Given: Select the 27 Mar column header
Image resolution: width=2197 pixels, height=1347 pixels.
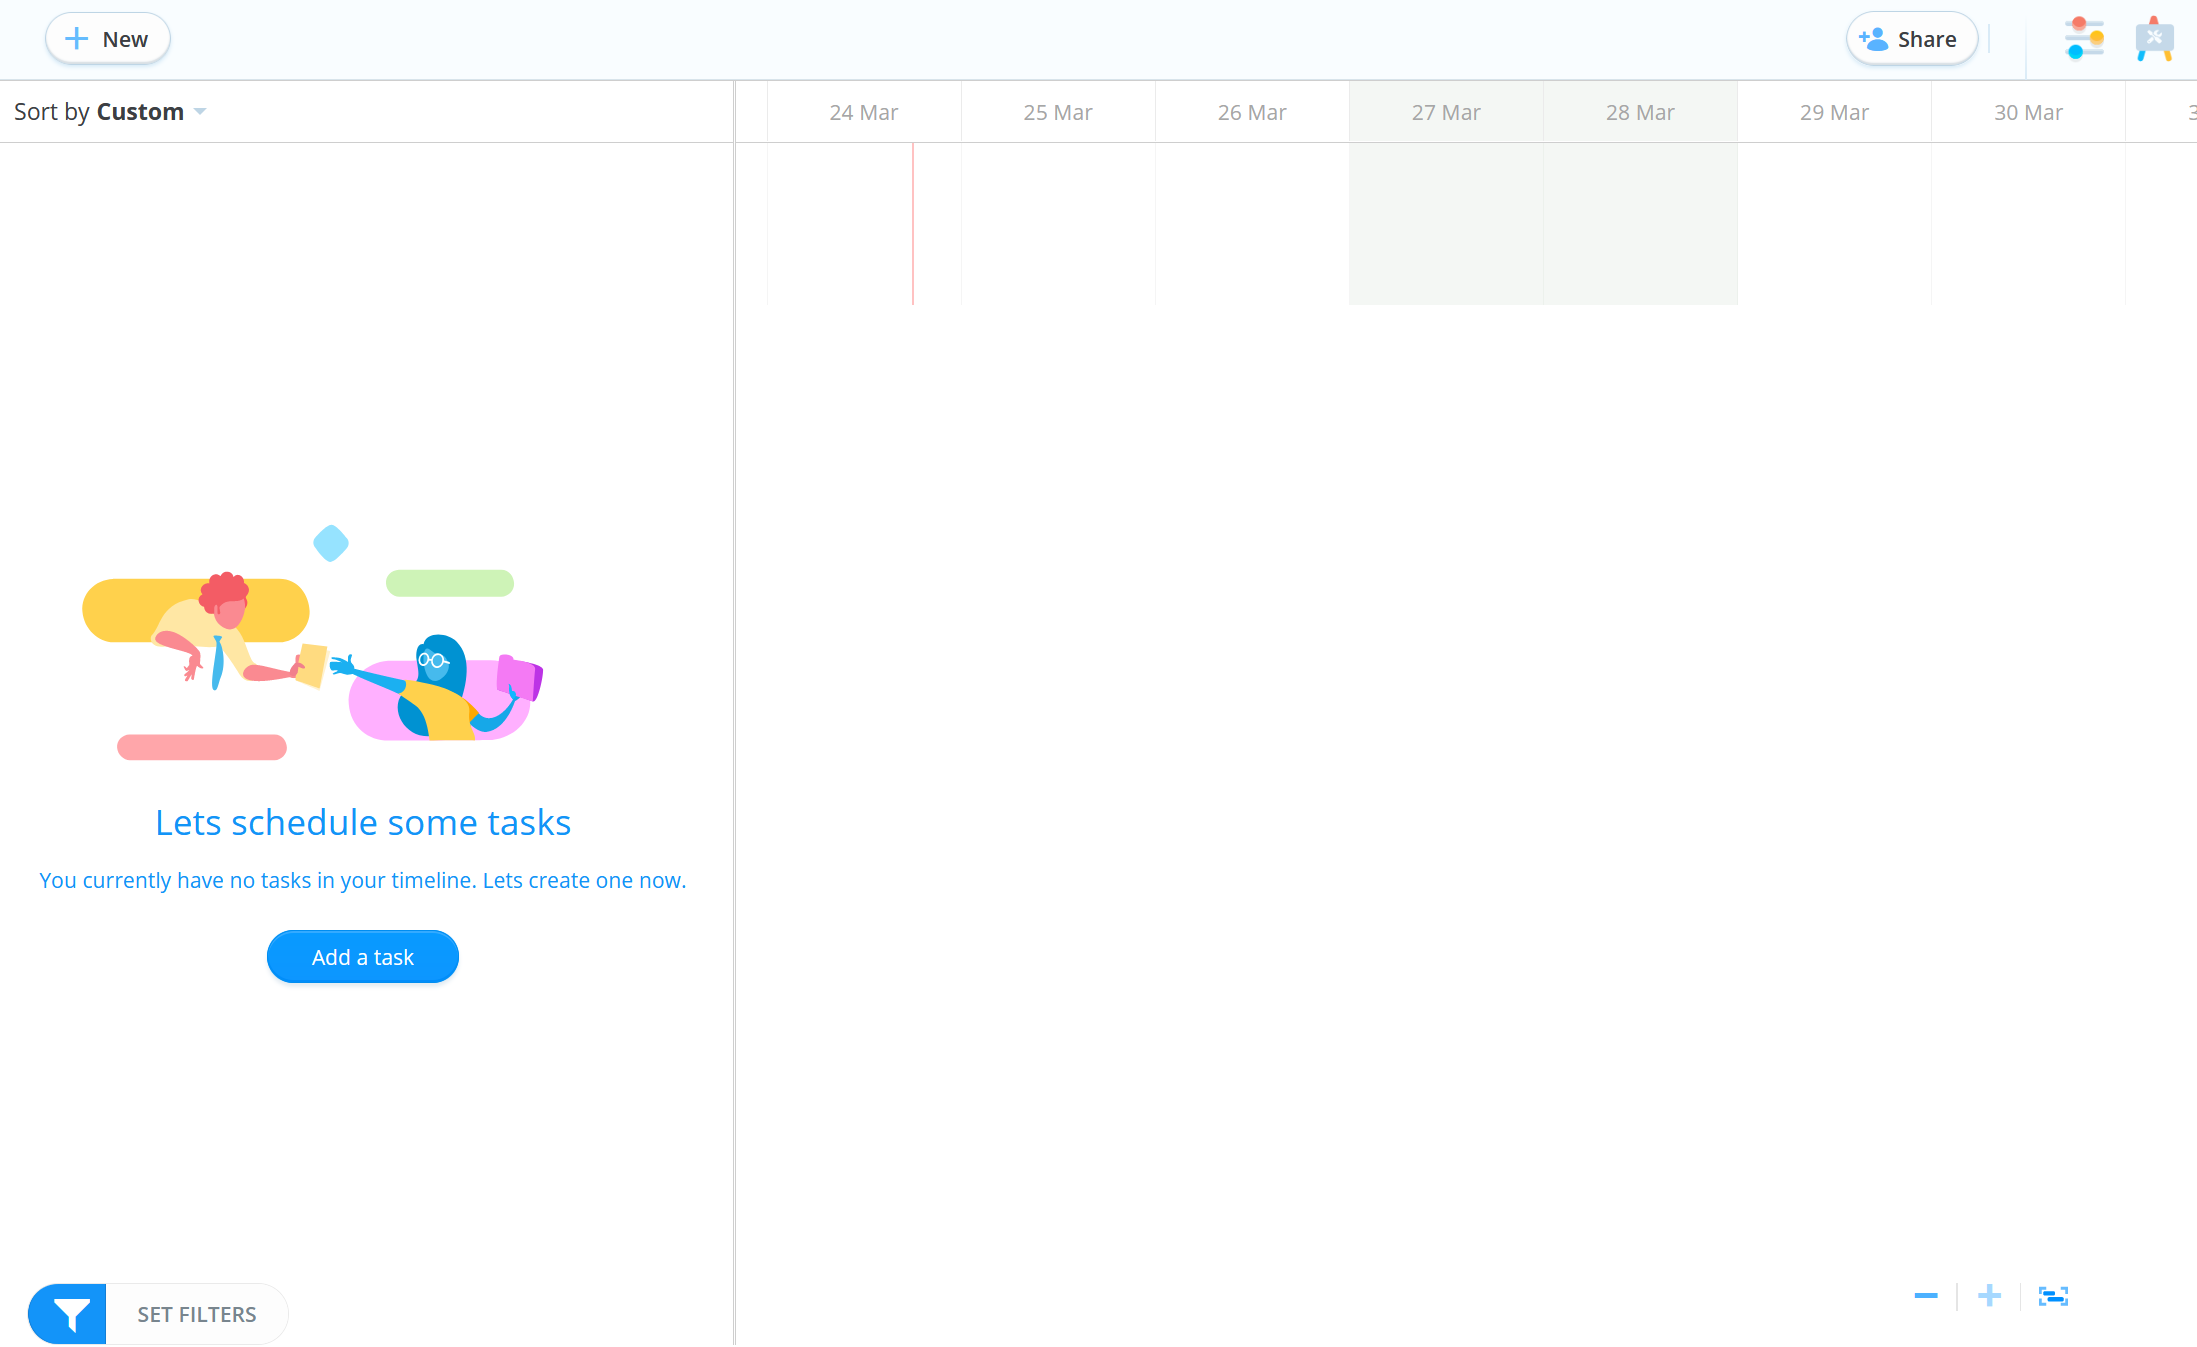Looking at the screenshot, I should [x=1445, y=111].
